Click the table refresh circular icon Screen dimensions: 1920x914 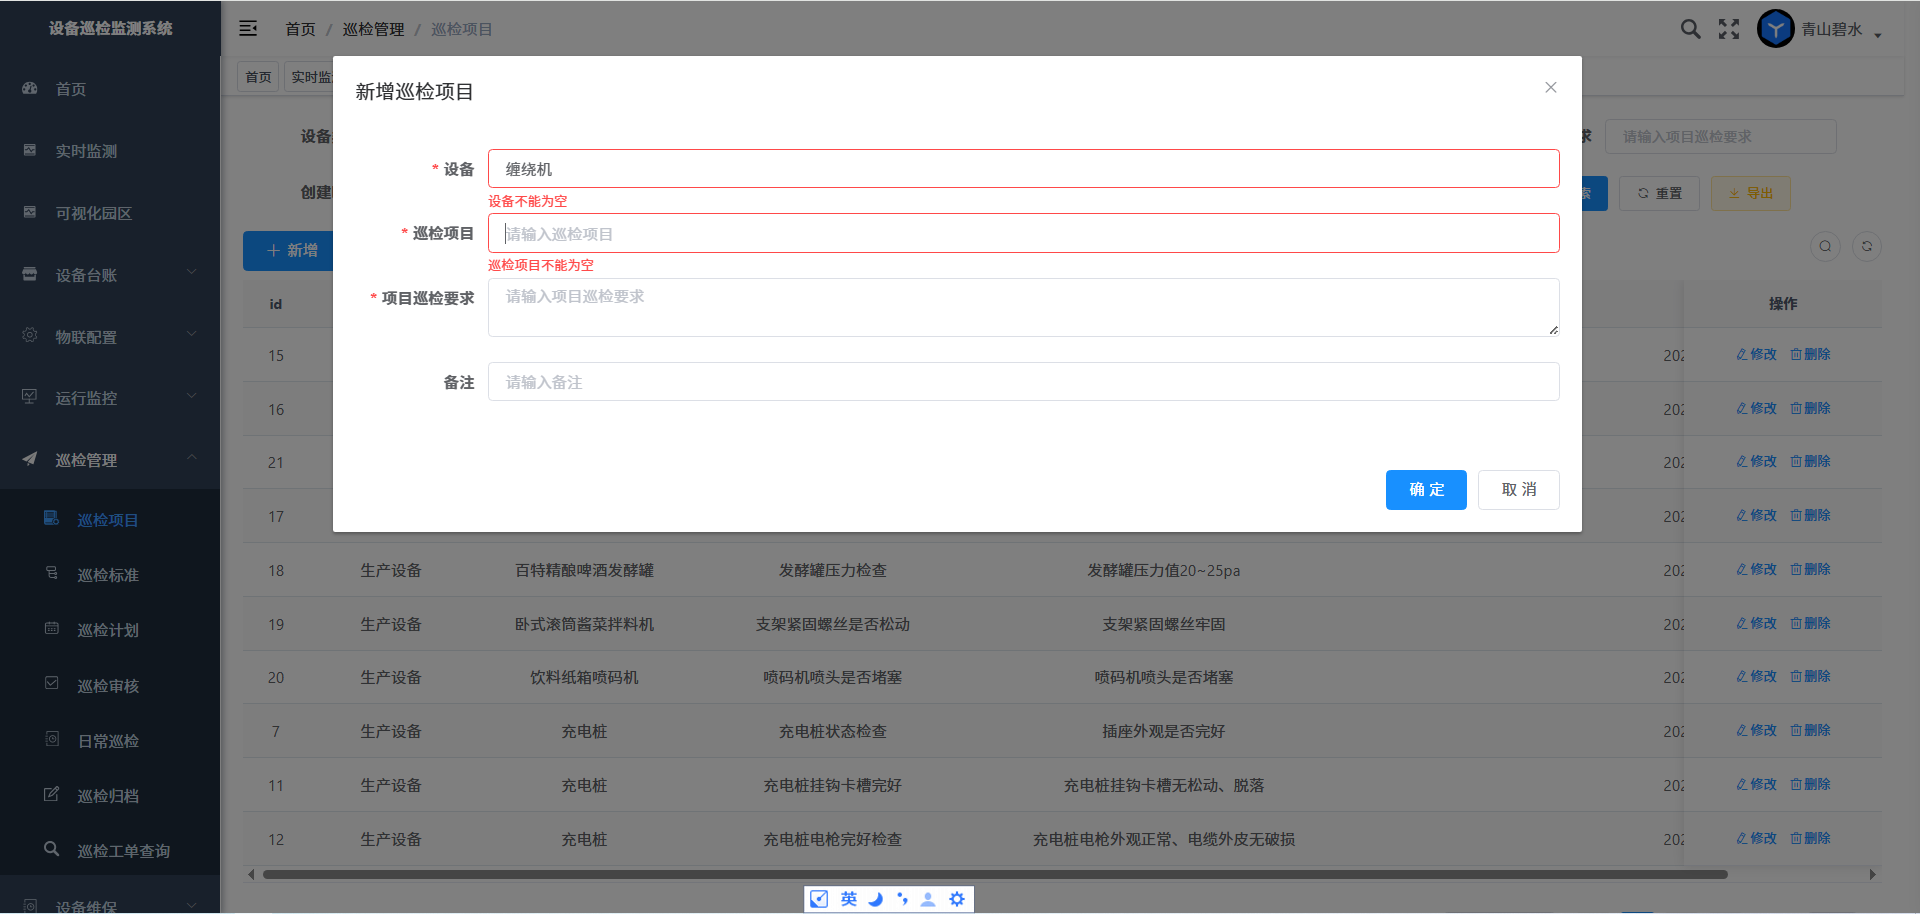(x=1866, y=247)
